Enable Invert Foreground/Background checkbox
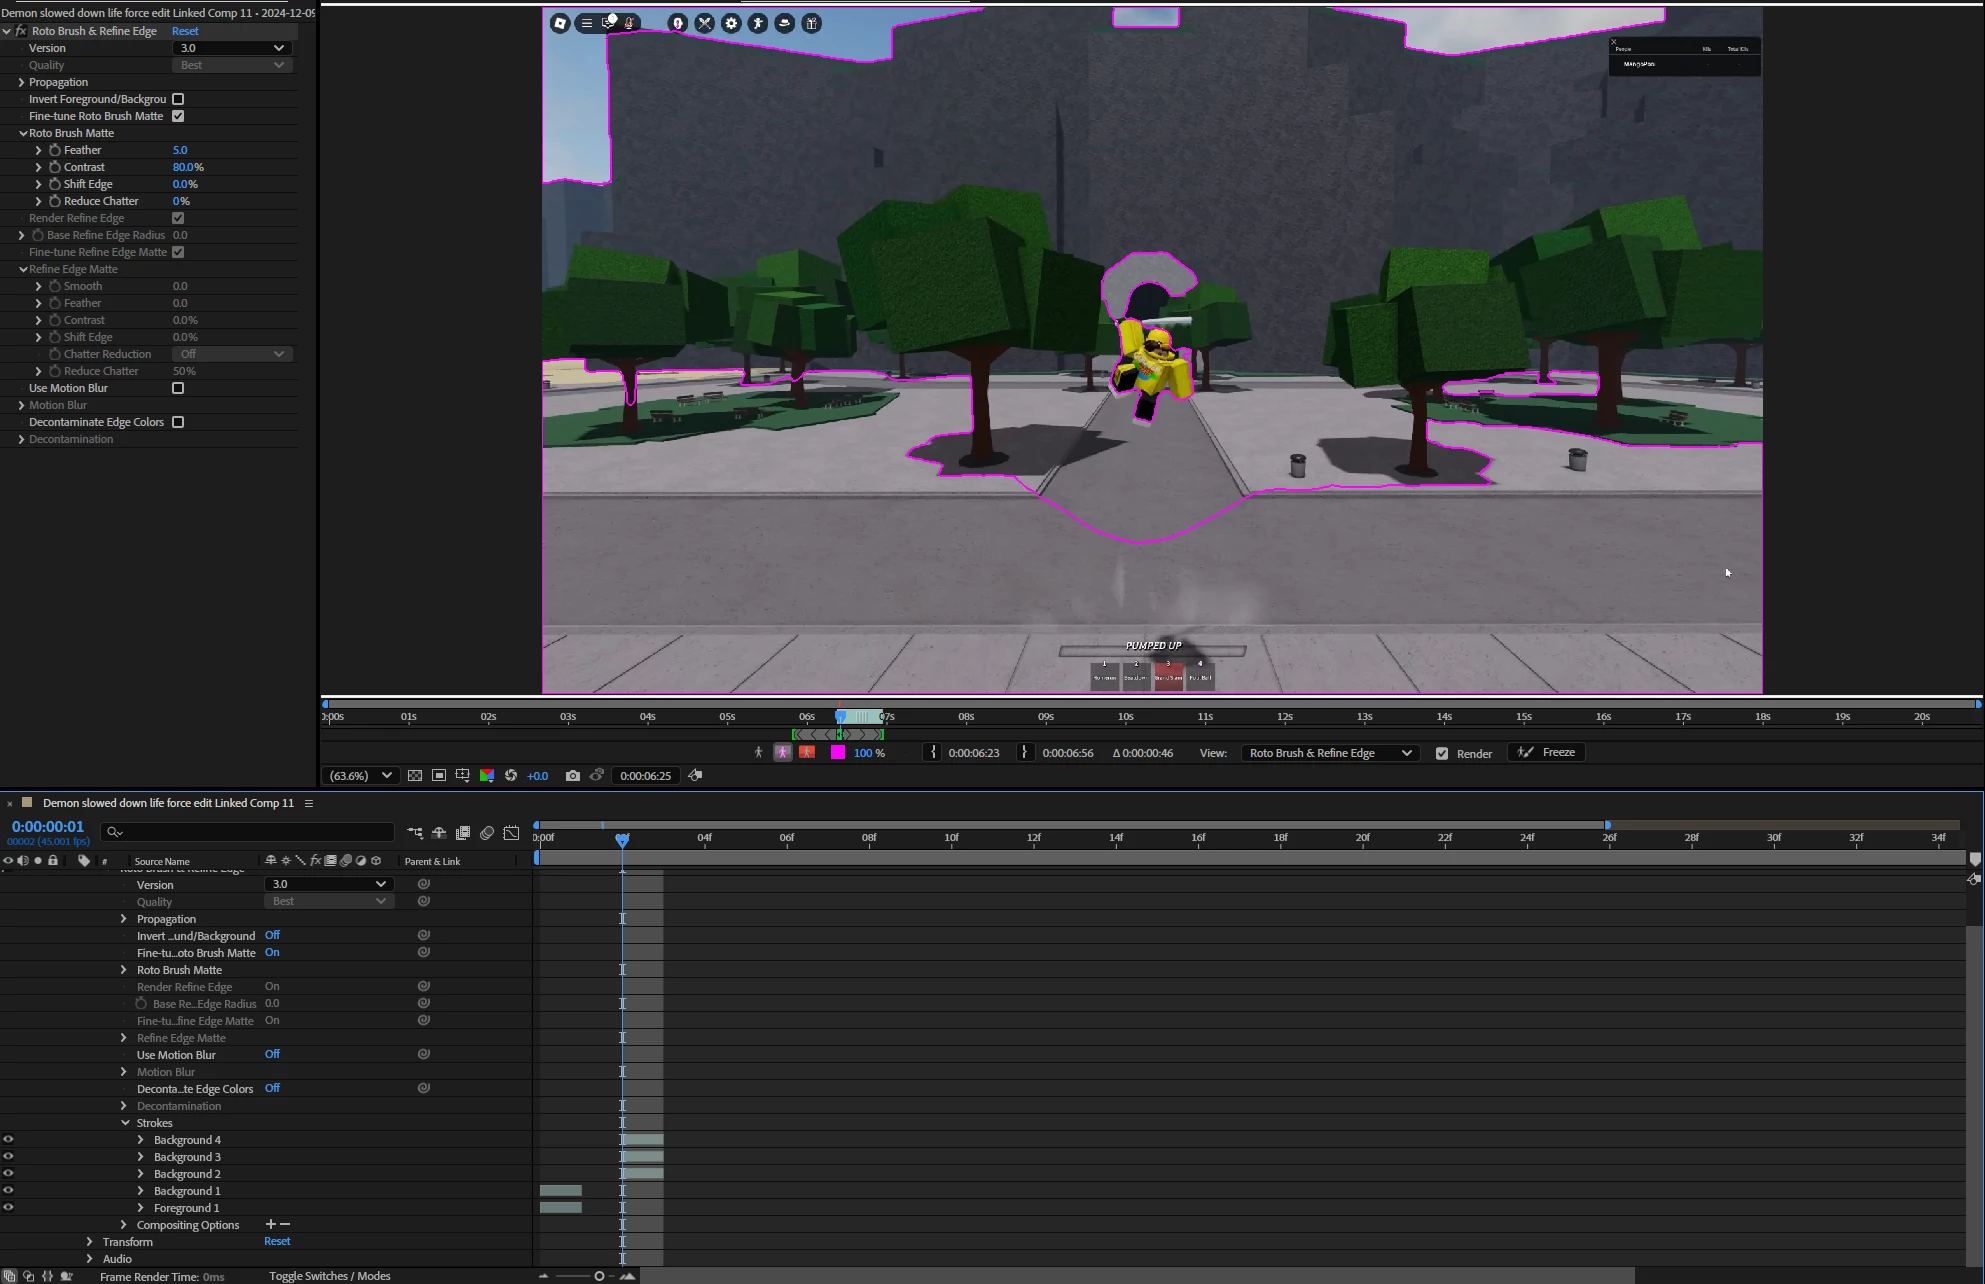 point(178,99)
